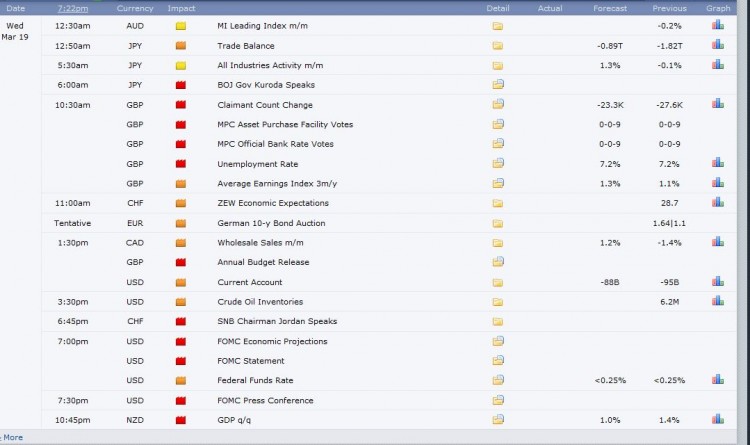Select the FOMC Press Conference event
Screen dimensions: 750x445
pos(265,400)
